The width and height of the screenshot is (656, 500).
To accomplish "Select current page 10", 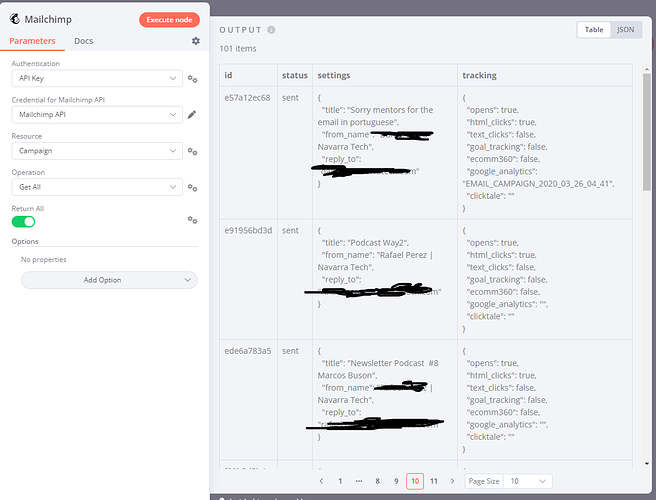I will 415,481.
